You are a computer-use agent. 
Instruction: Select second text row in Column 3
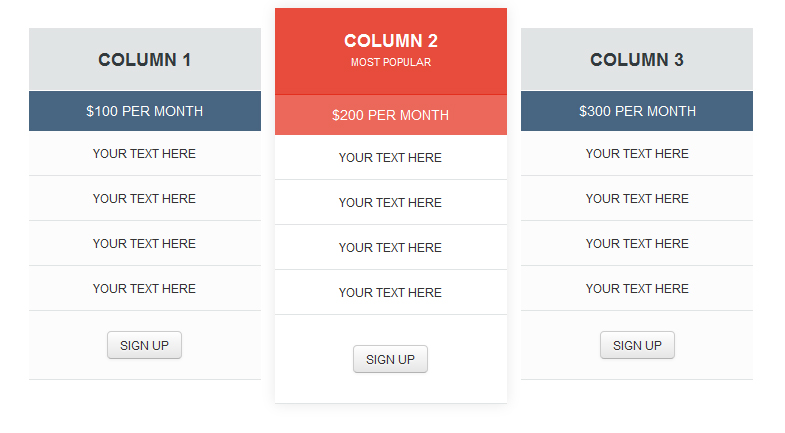(x=637, y=199)
